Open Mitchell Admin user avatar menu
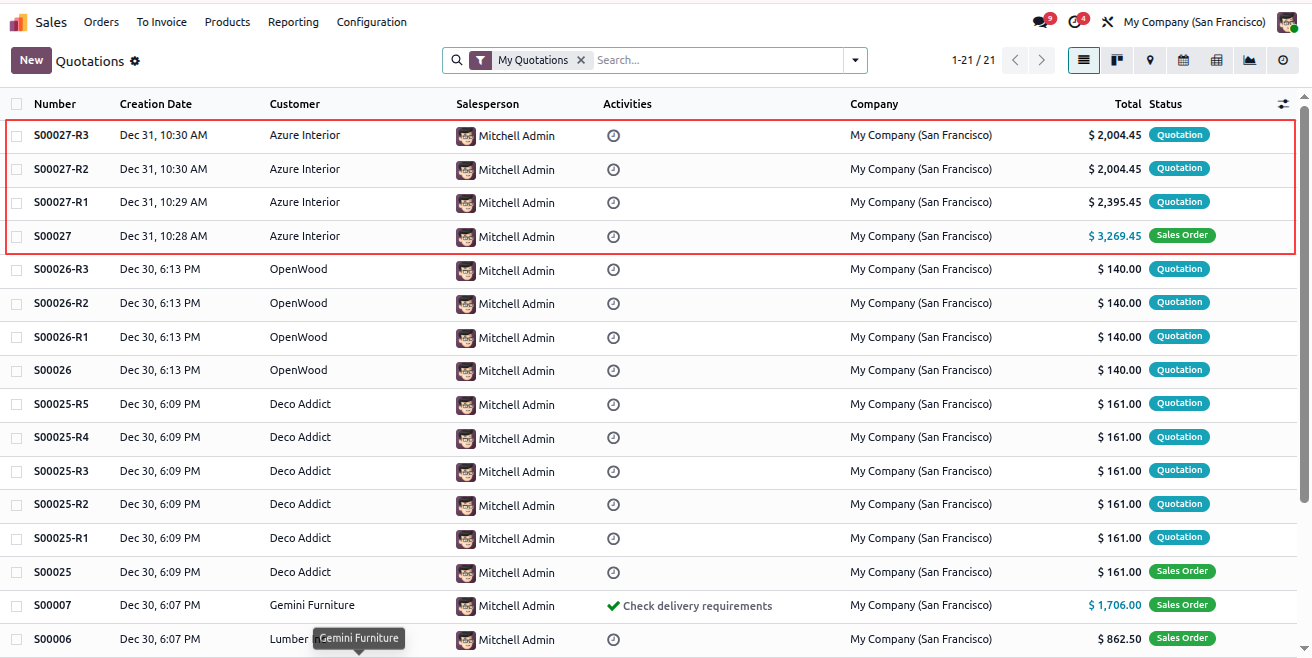This screenshot has width=1312, height=658. coord(1287,22)
